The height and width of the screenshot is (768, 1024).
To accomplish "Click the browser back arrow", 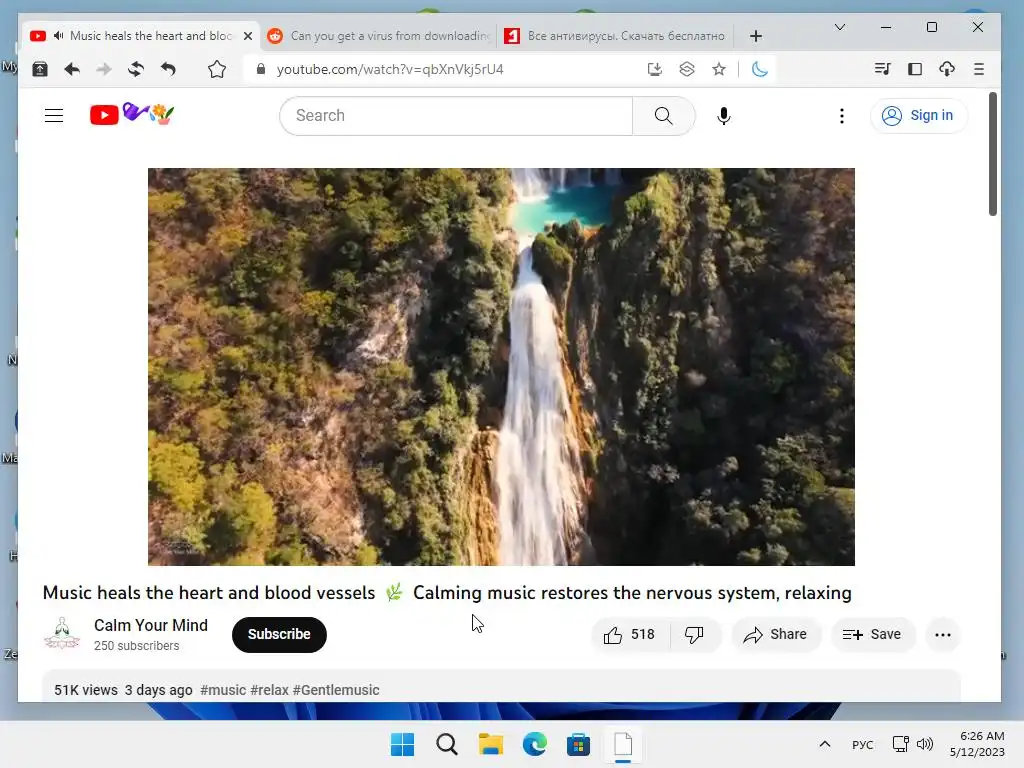I will tap(72, 69).
